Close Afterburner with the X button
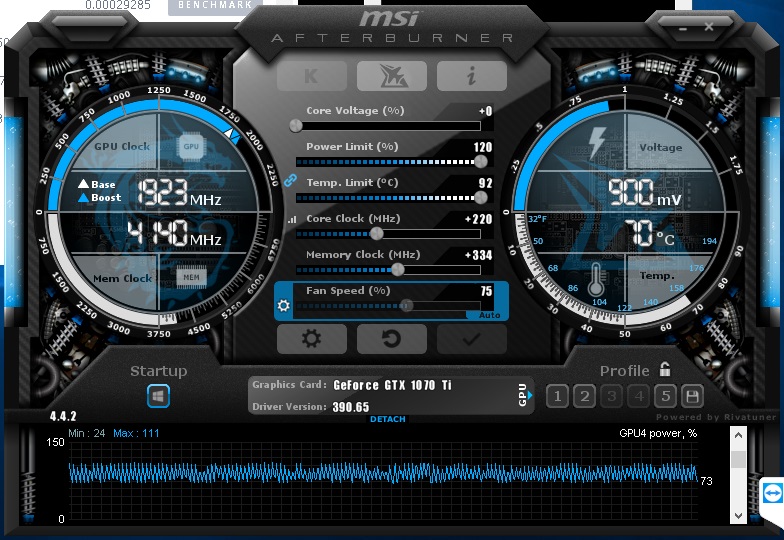 click(x=708, y=27)
